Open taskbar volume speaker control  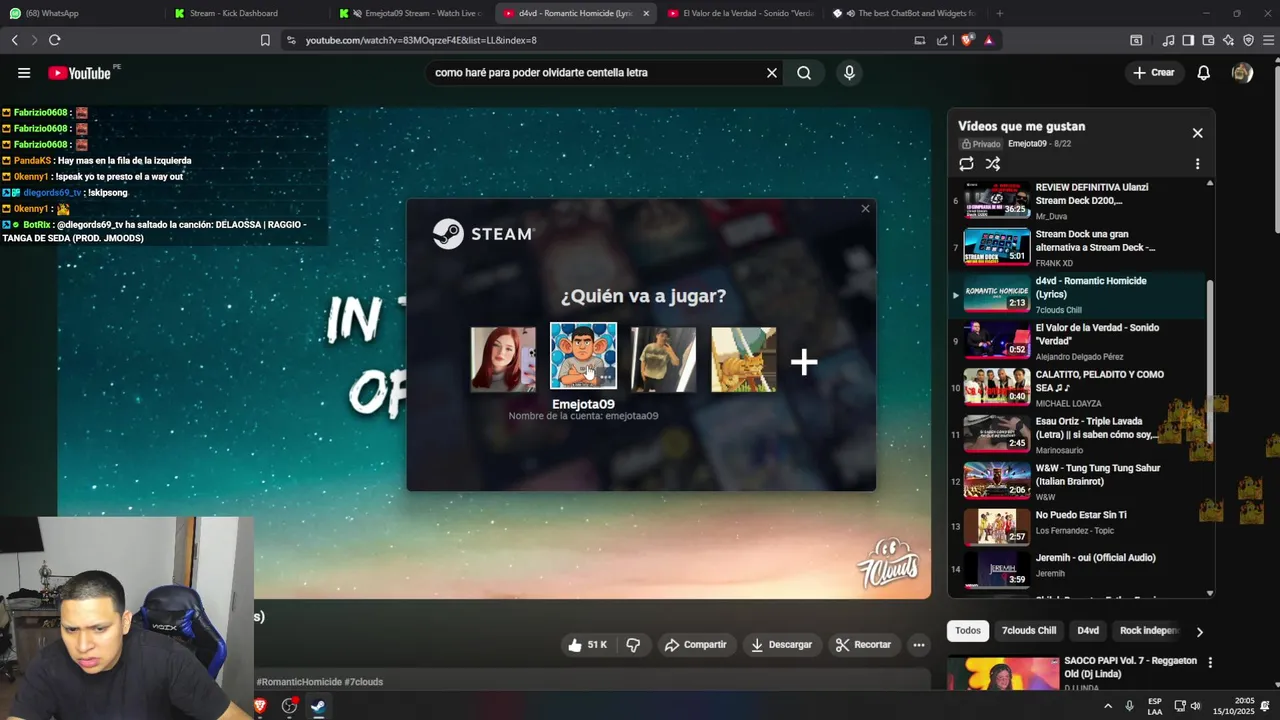[1195, 706]
